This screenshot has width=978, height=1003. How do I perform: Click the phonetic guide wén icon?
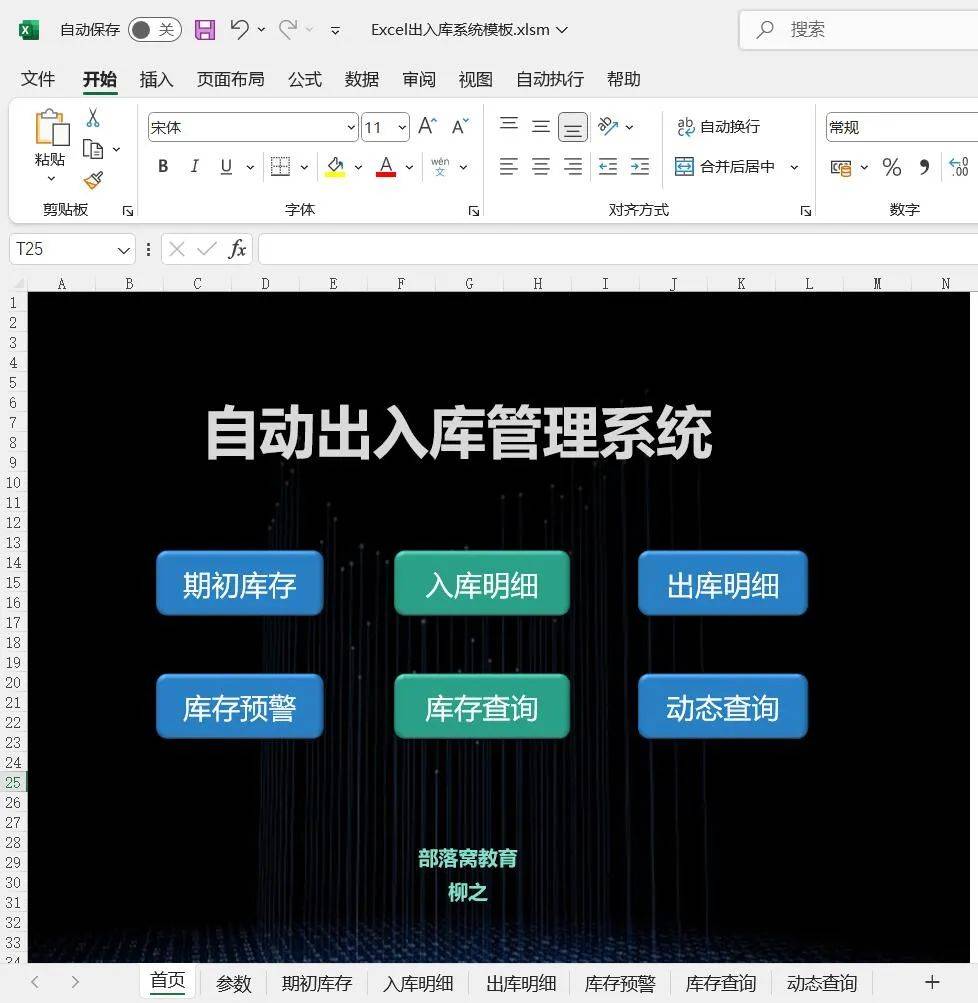tap(440, 166)
